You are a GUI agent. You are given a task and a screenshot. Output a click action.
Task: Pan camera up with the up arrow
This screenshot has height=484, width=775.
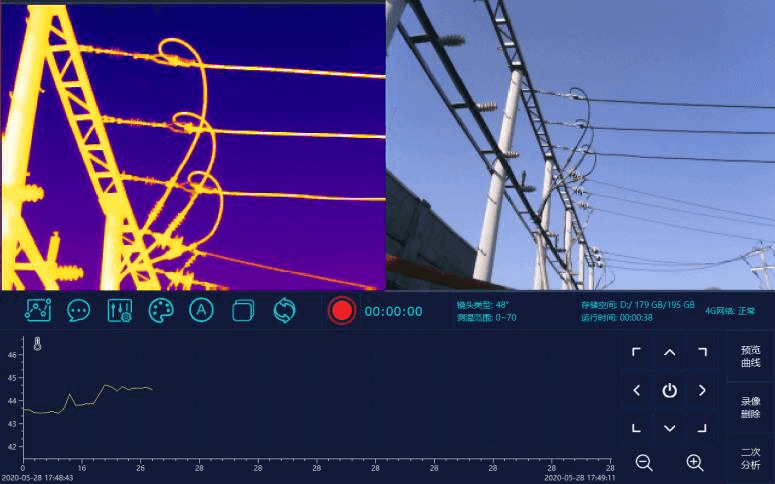coord(669,352)
